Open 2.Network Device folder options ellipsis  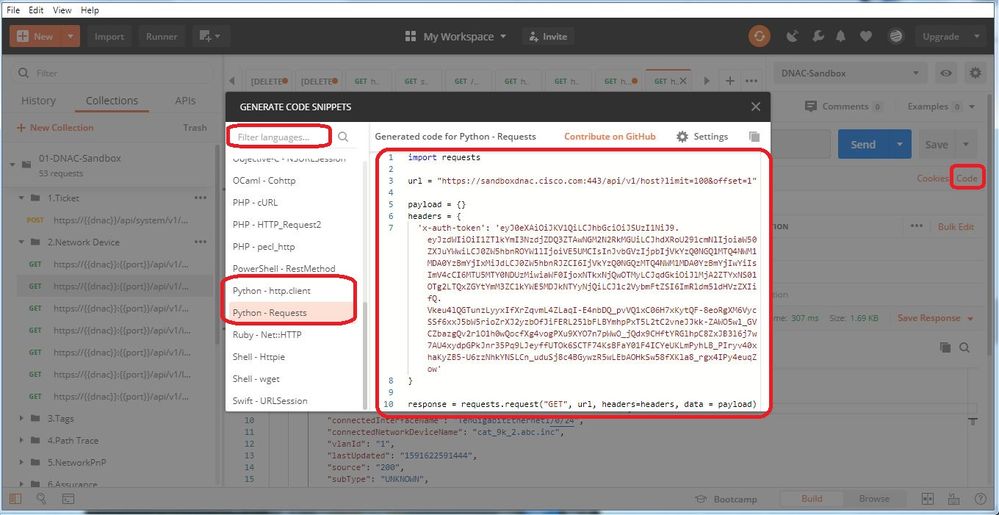click(x=200, y=242)
